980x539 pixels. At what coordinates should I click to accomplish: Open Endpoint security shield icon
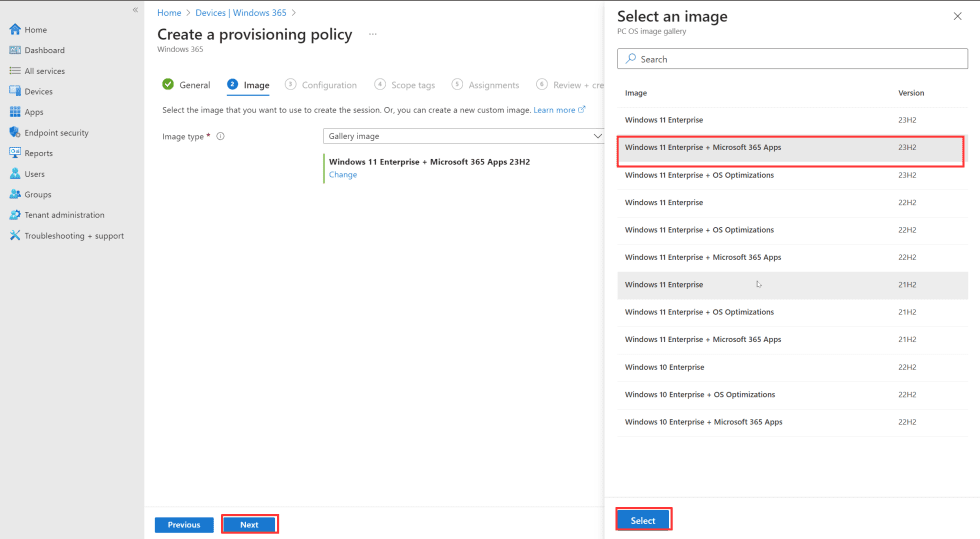[x=15, y=133]
